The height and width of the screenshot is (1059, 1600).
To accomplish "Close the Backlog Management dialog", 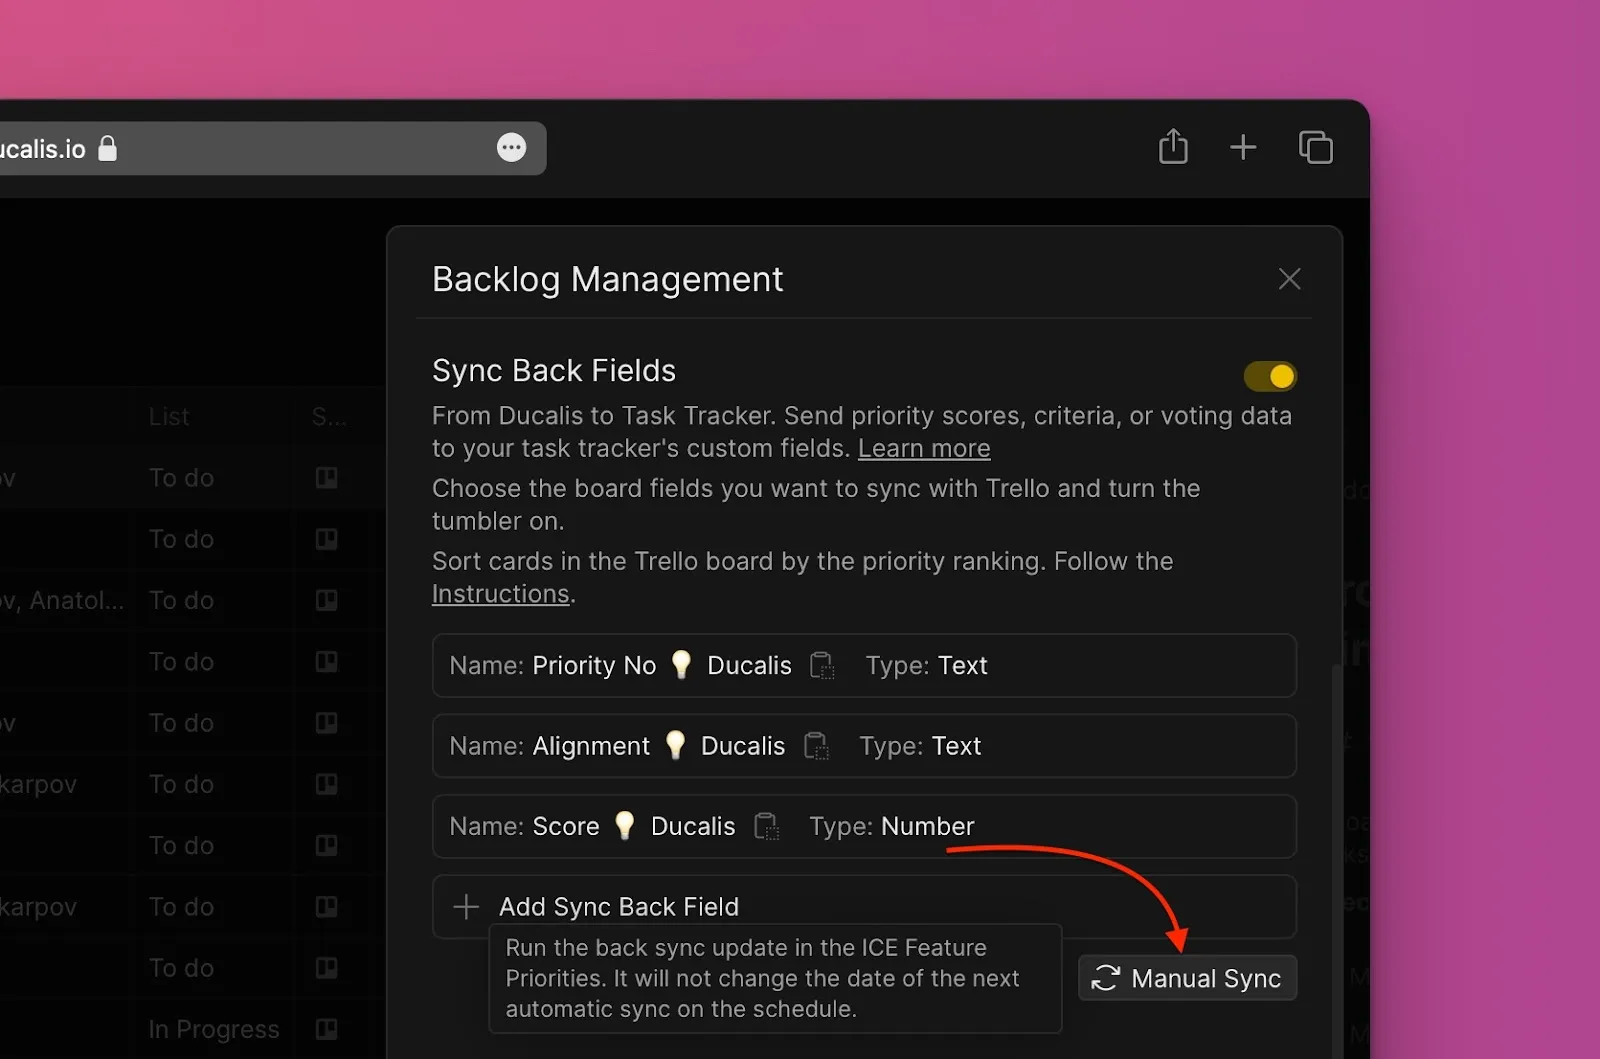I will [1289, 279].
